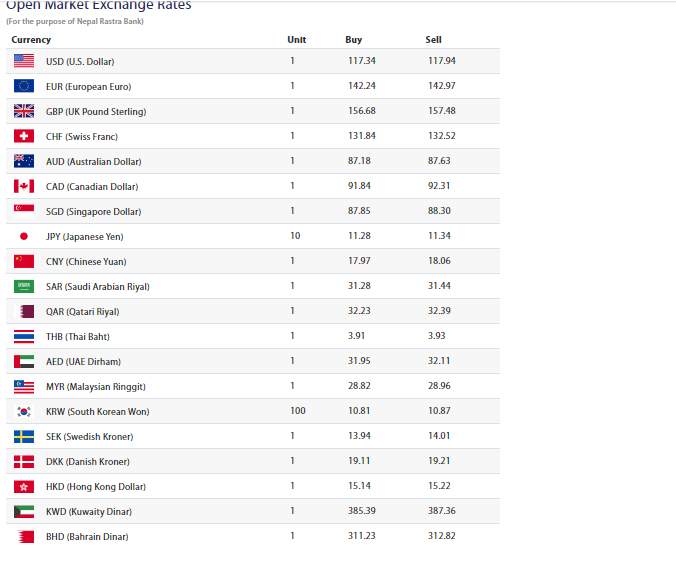Click the Unit column header
Image resolution: width=676 pixels, height=561 pixels.
pyautogui.click(x=296, y=40)
